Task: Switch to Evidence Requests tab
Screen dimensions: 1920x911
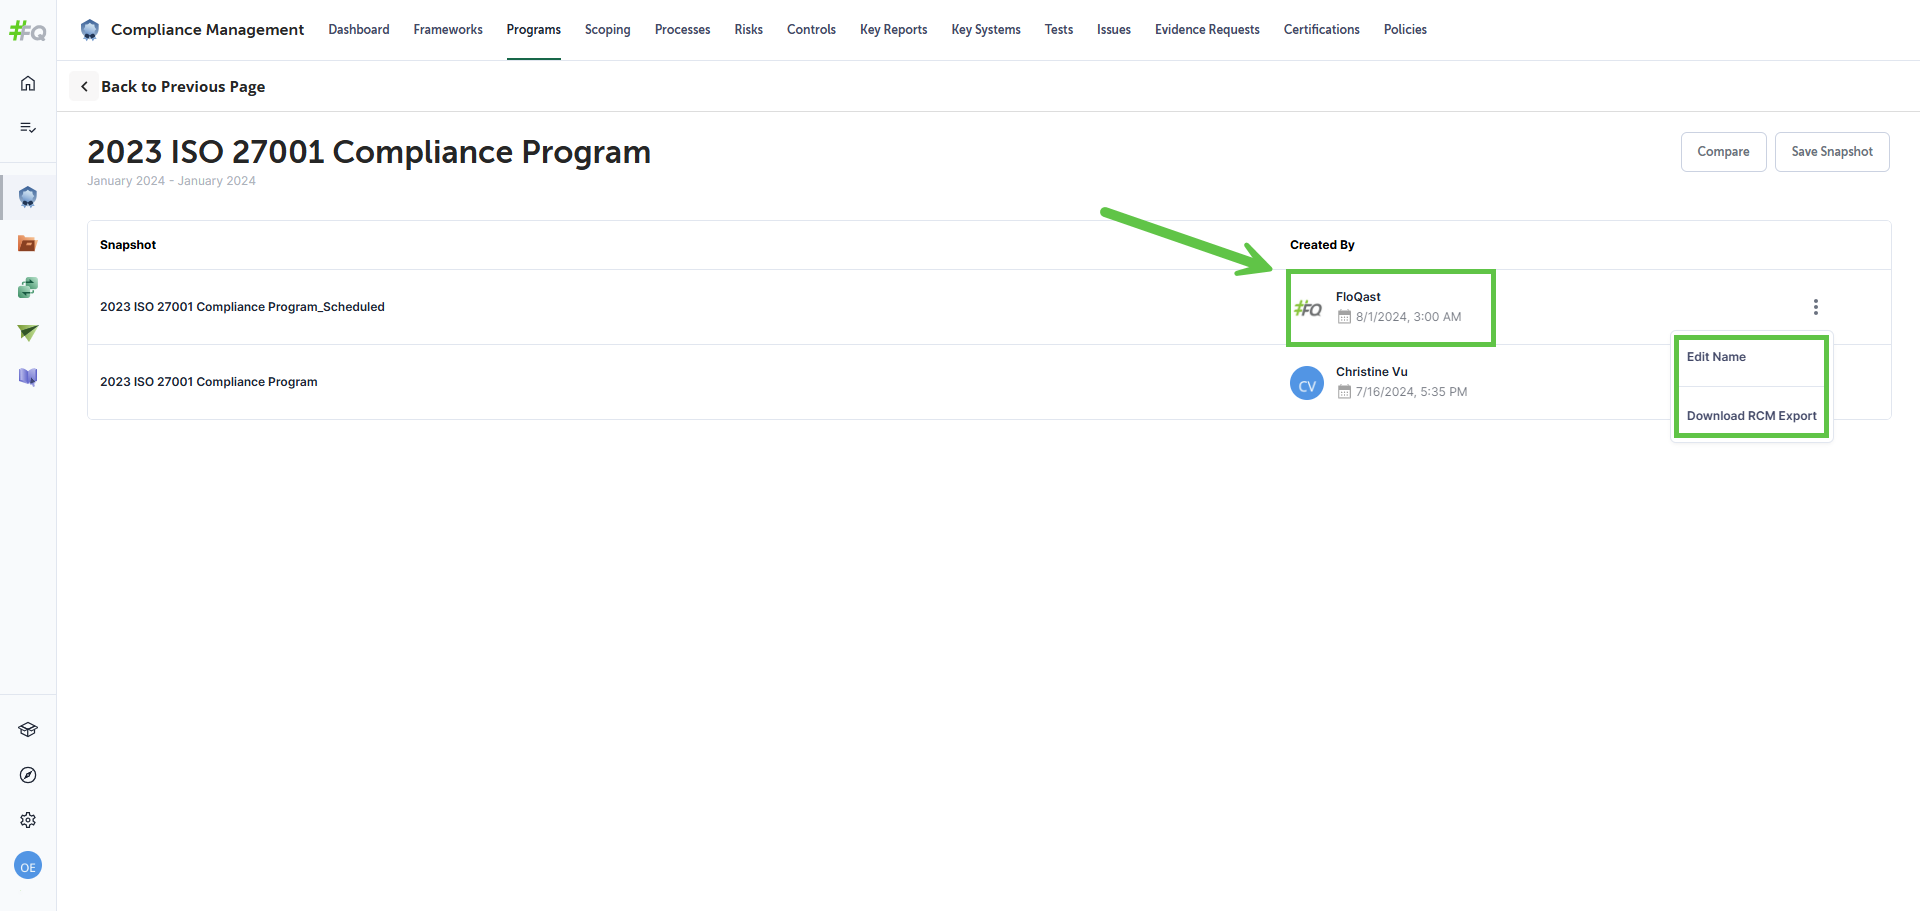Action: coord(1207,30)
